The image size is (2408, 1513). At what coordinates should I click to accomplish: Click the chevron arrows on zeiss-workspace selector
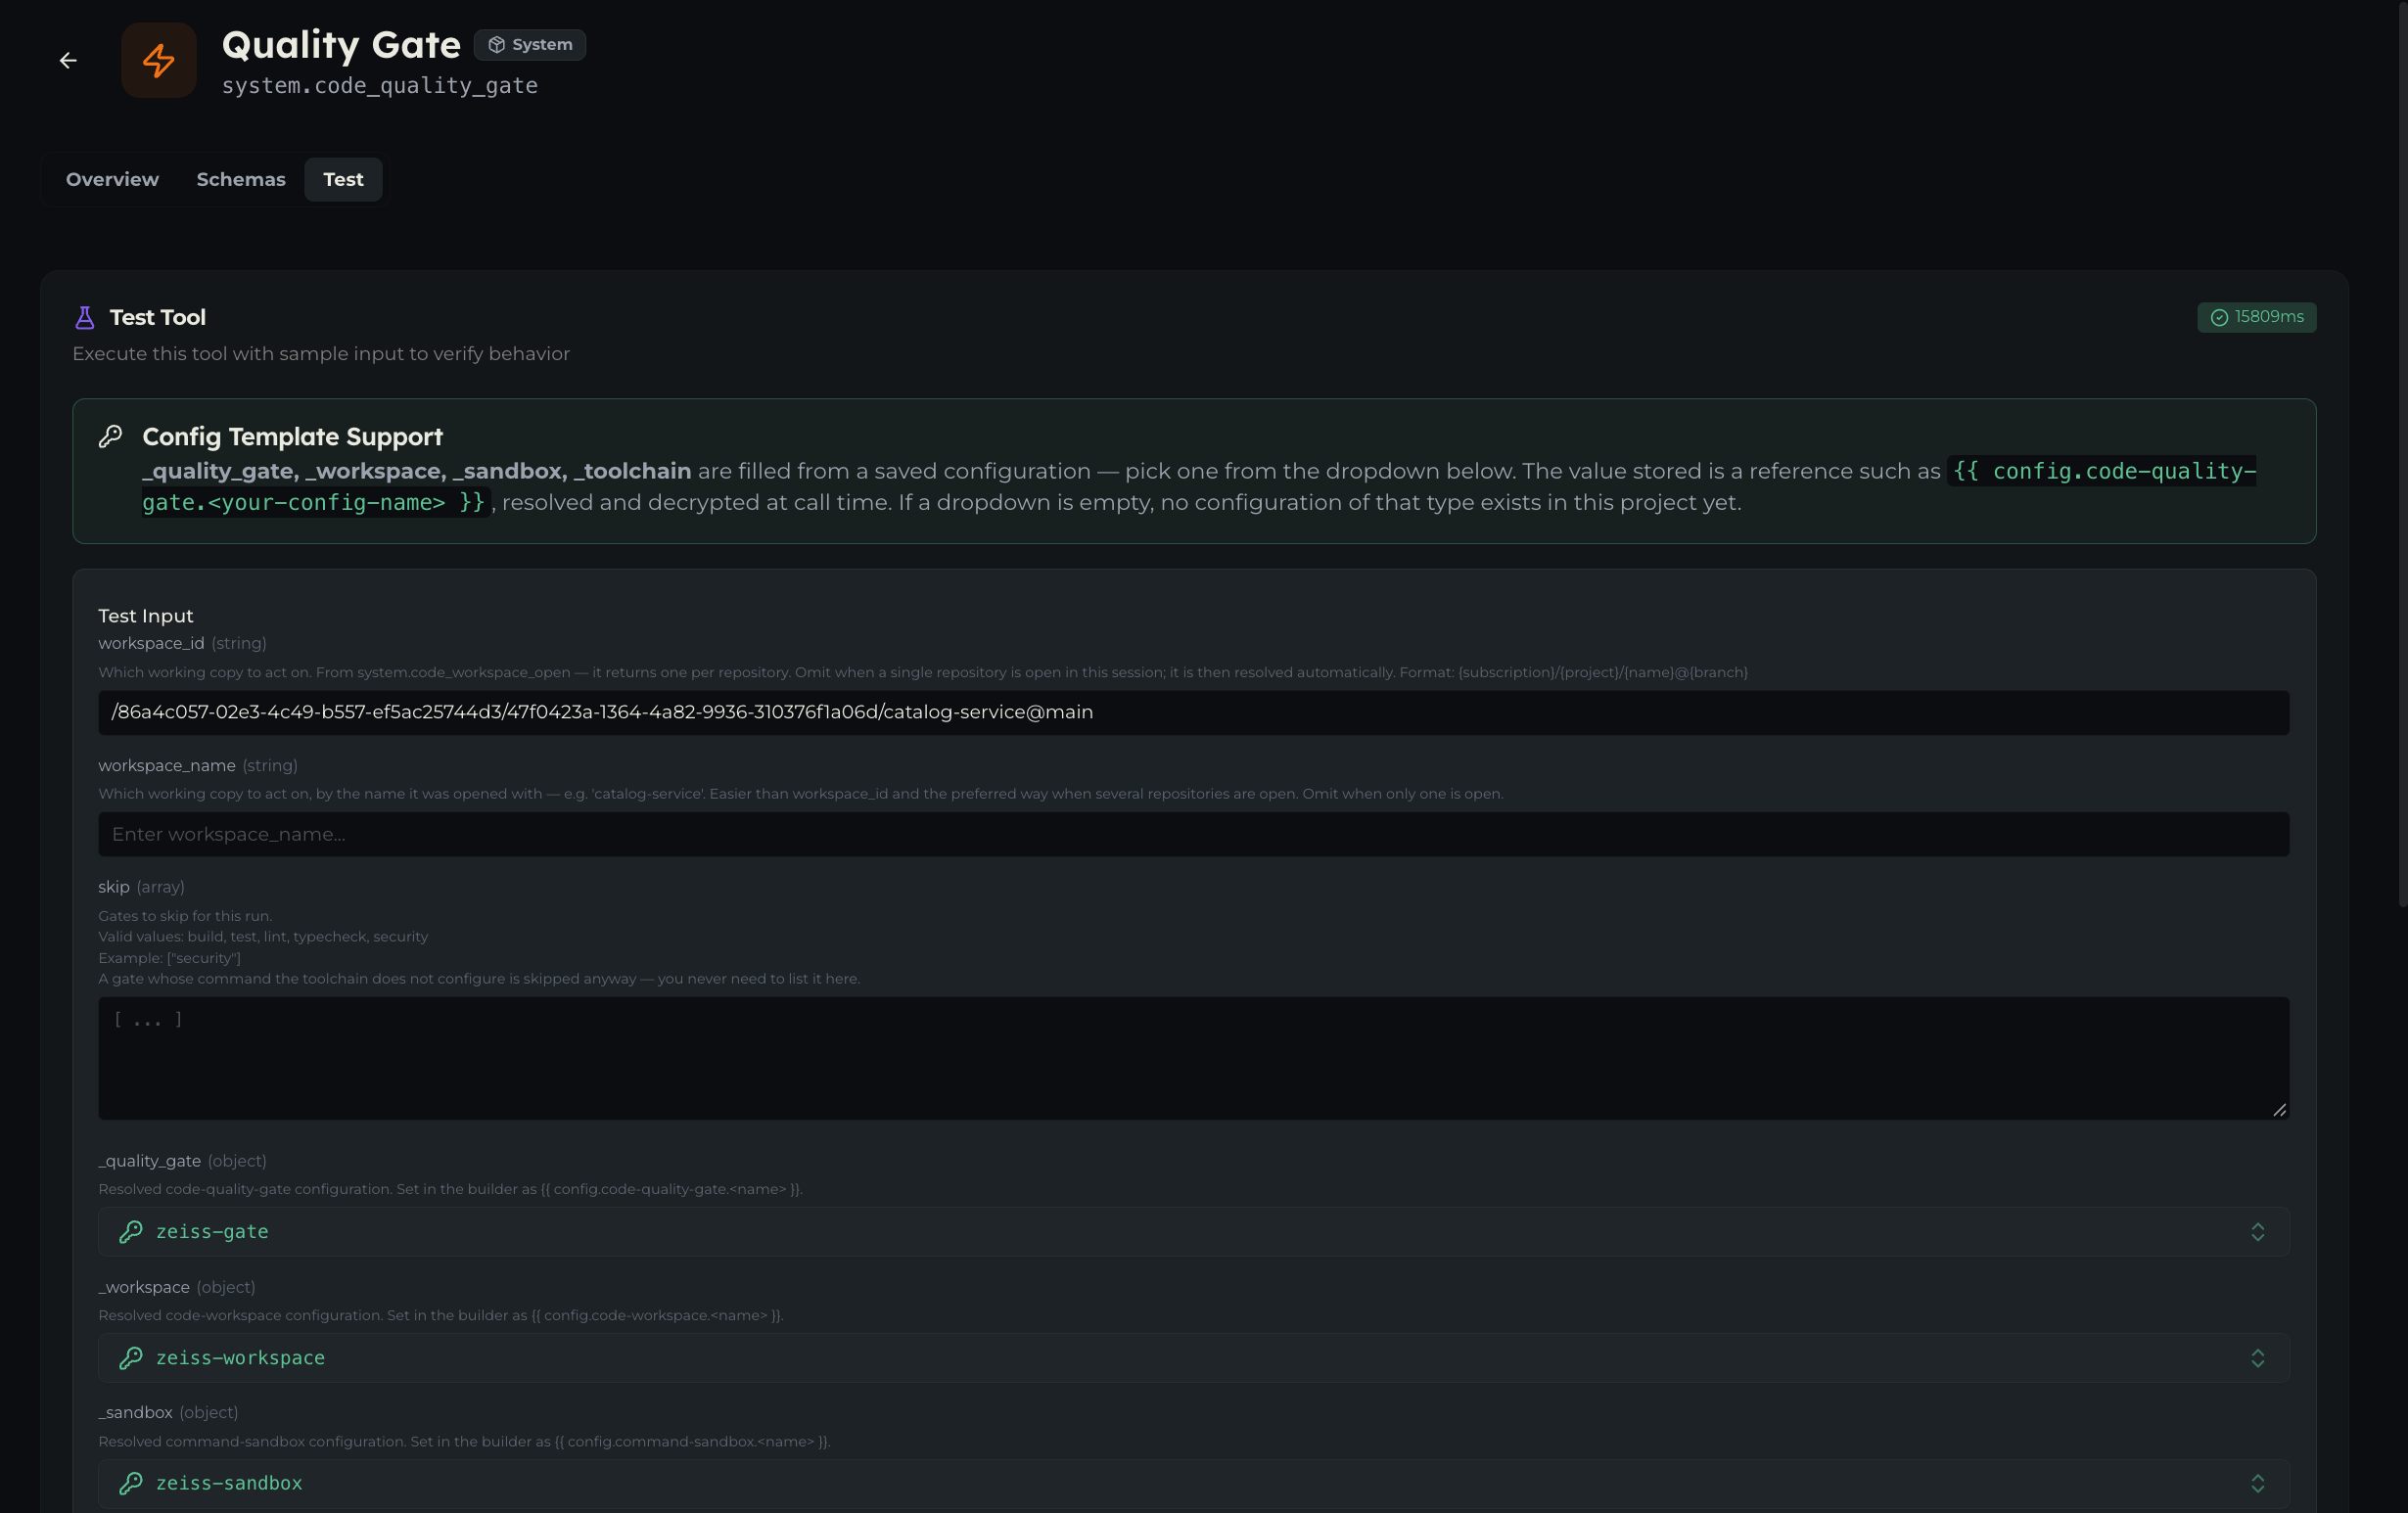click(2257, 1357)
